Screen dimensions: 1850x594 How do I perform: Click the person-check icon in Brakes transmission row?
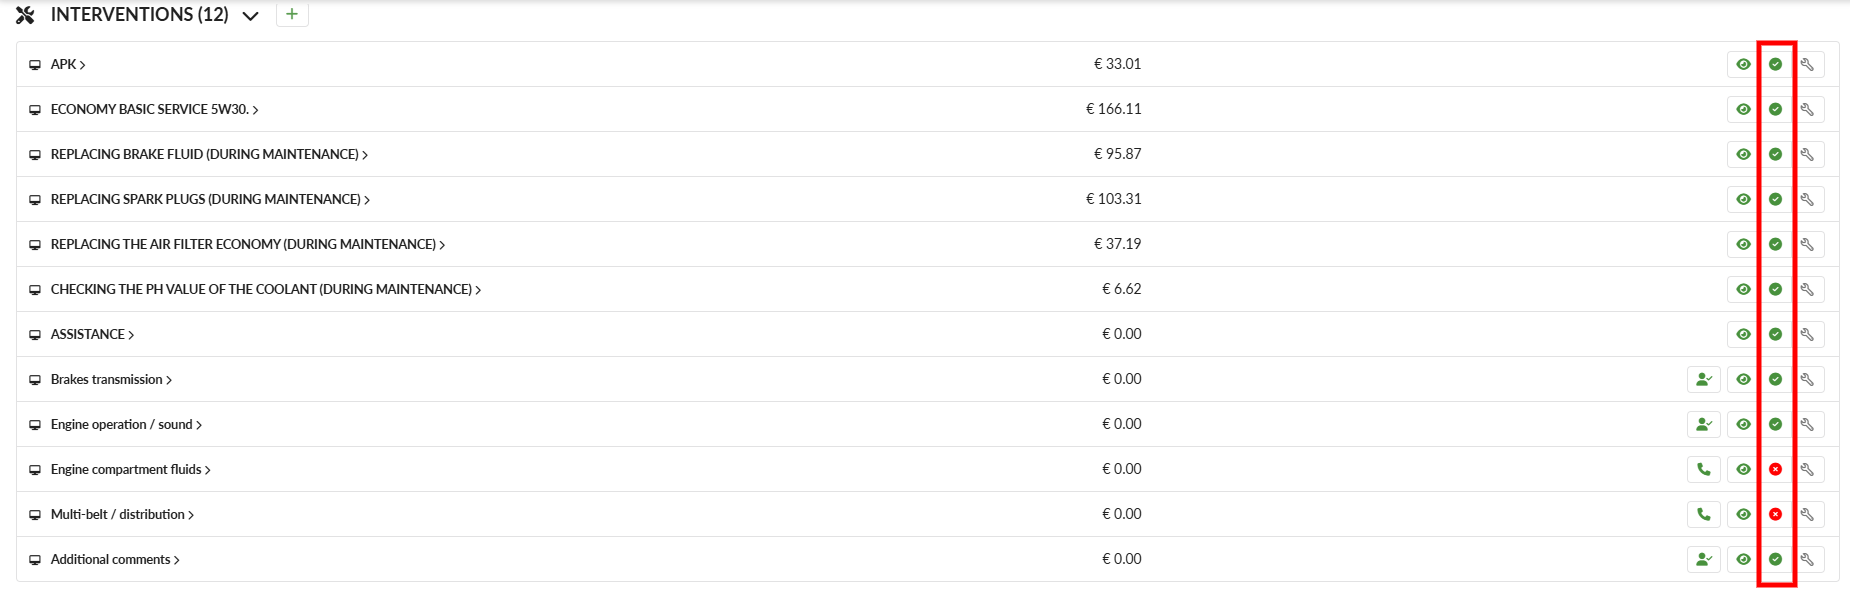(x=1703, y=379)
